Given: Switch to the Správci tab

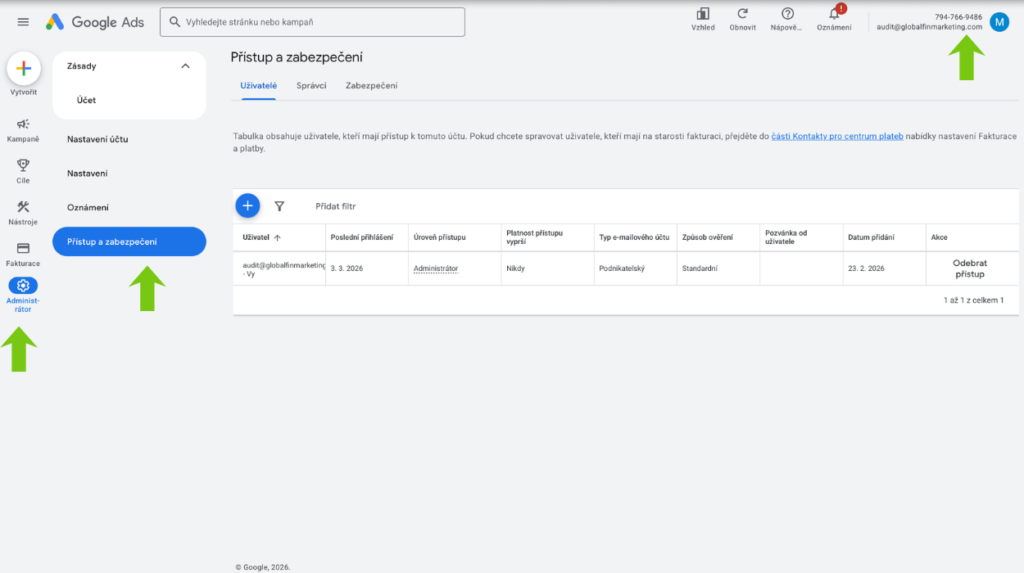Looking at the screenshot, I should [x=311, y=86].
